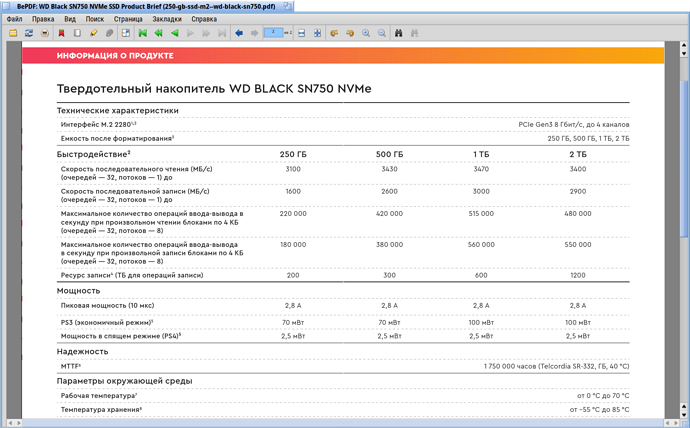Viewport: 690px width, 428px height.
Task: Go to last page (gray bar arrow)
Action: coord(222,33)
